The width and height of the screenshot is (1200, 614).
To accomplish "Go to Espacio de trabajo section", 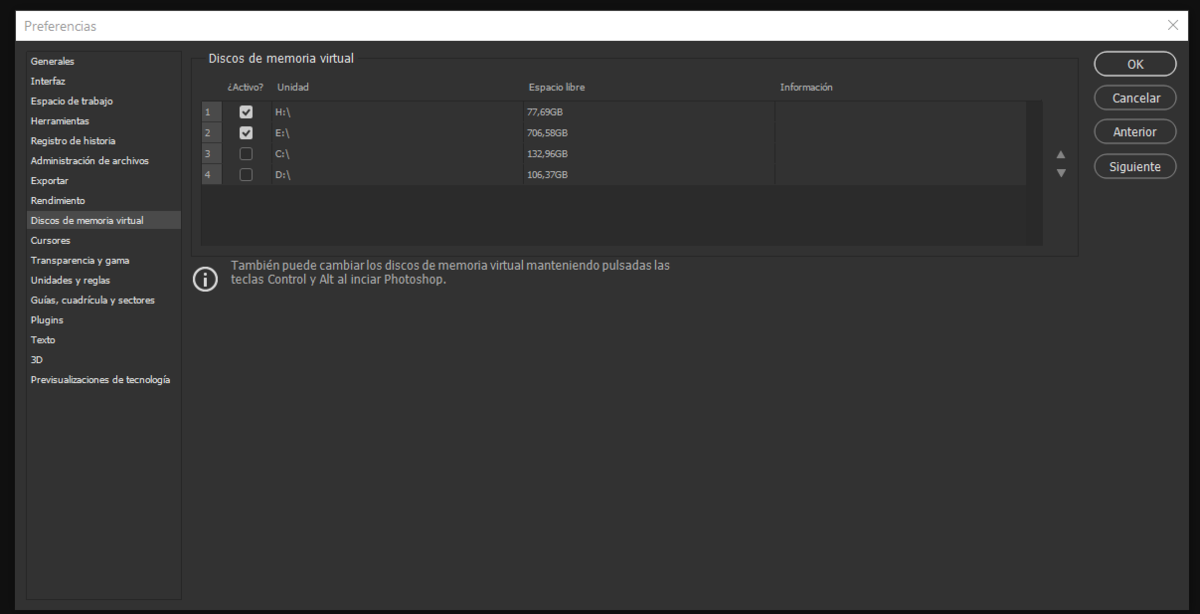I will [x=104, y=101].
